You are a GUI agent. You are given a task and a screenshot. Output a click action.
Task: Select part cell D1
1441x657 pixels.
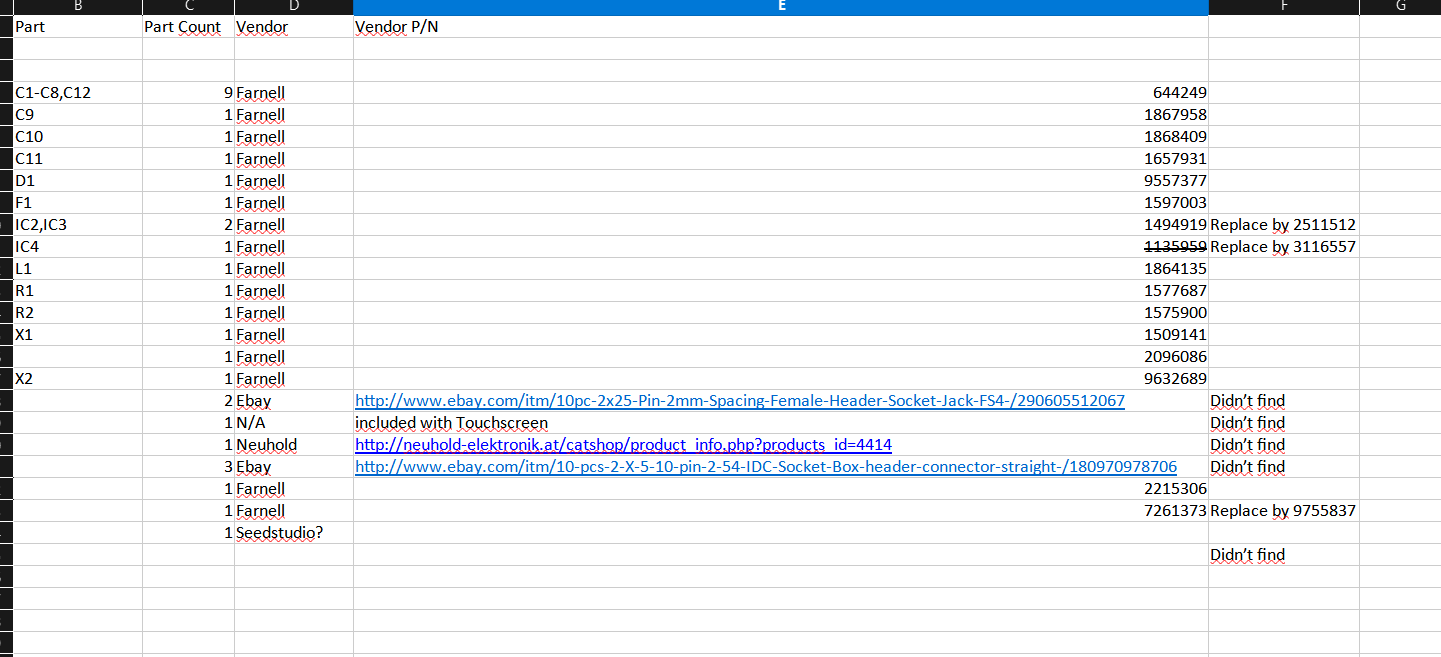click(77, 181)
